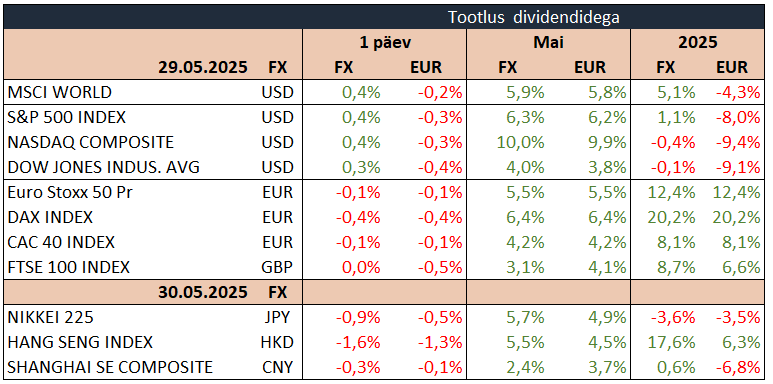773x384 pixels.
Task: Click the Mai column header
Action: point(548,42)
